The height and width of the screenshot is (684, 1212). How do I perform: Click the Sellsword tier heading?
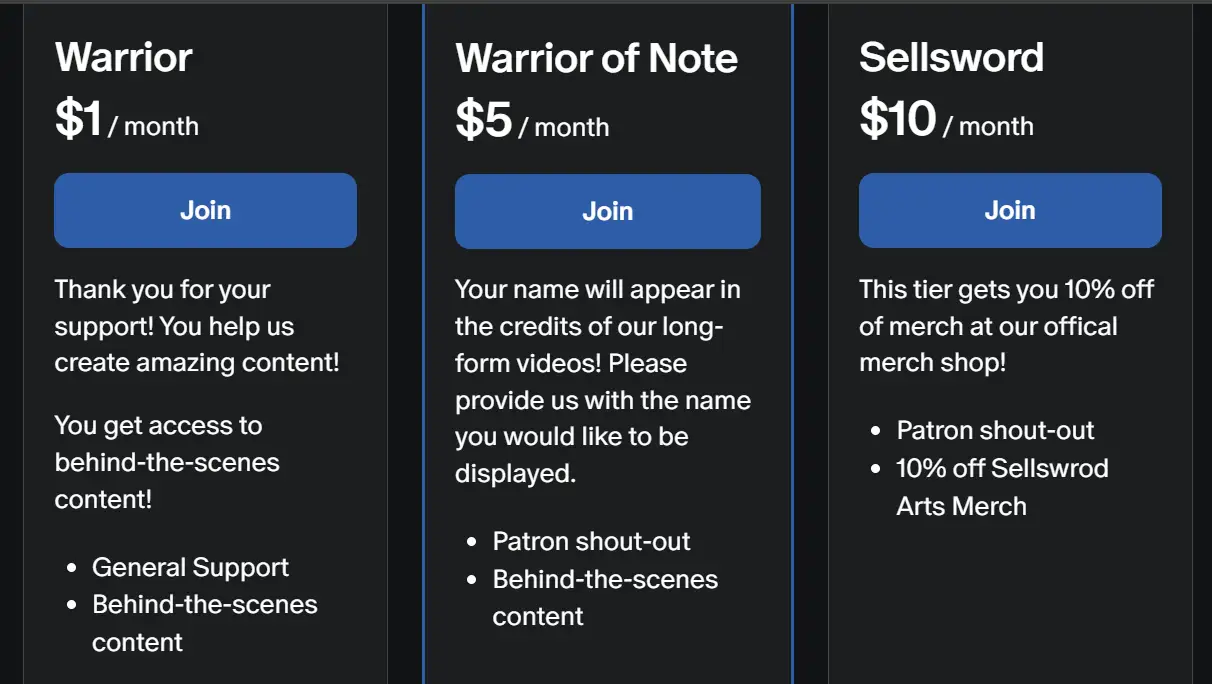(951, 57)
